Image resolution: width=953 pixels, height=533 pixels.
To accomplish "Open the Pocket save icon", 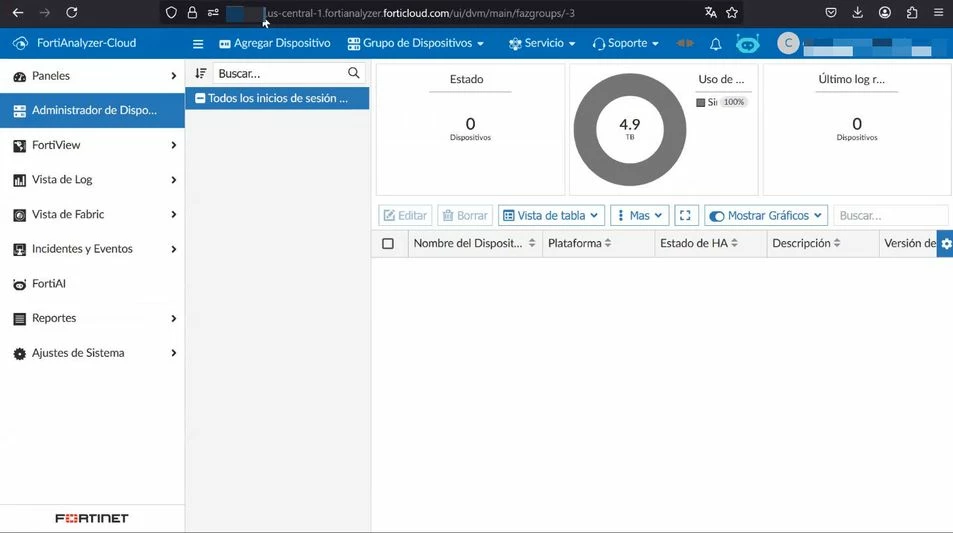I will pyautogui.click(x=831, y=12).
